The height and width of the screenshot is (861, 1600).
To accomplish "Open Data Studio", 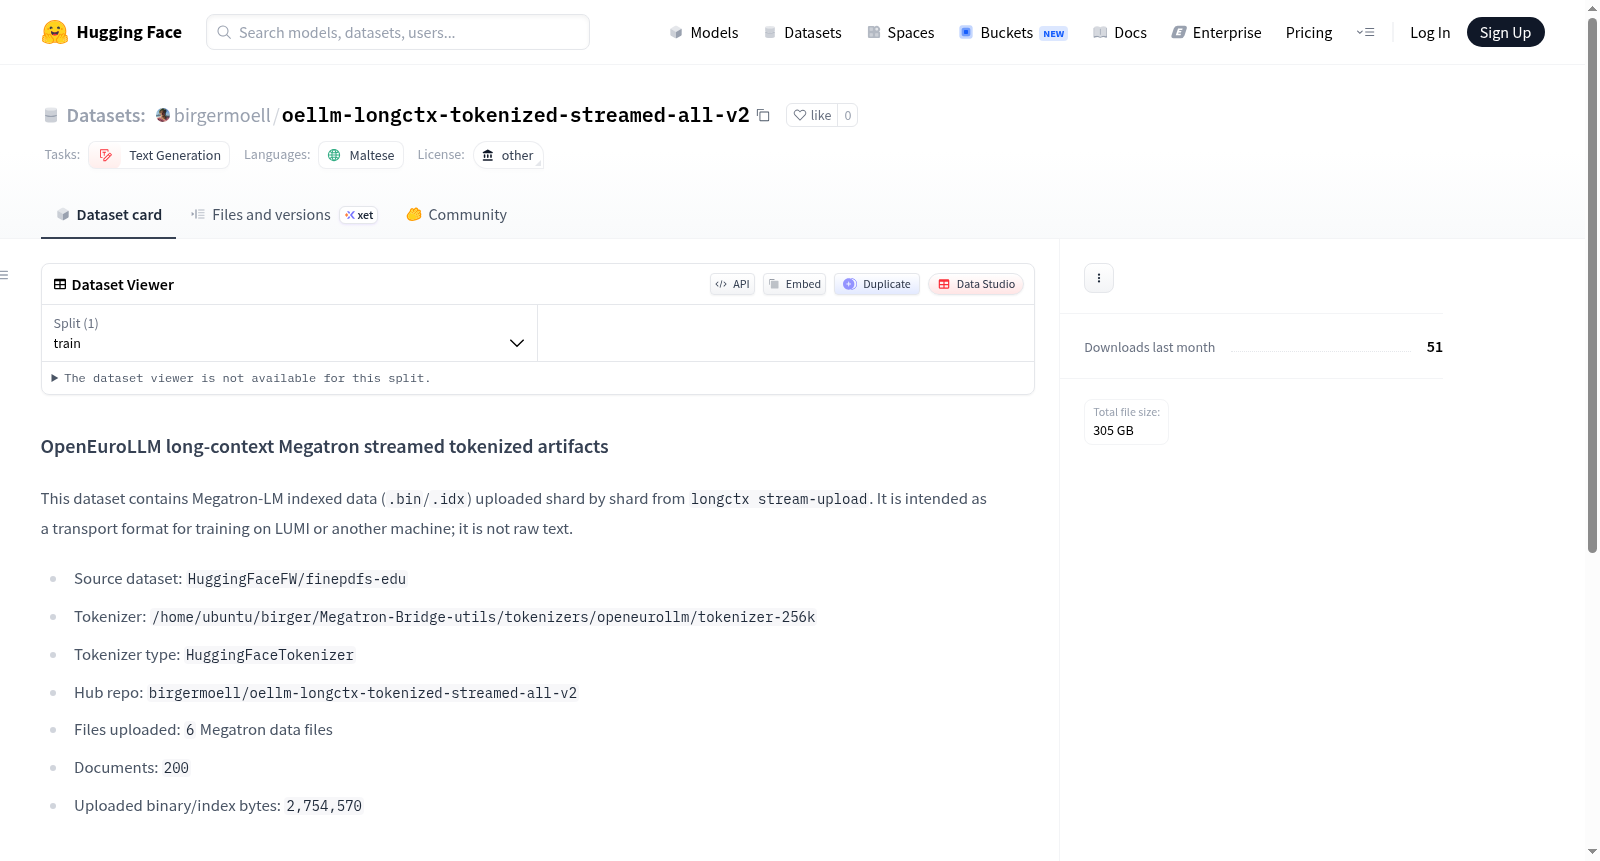I will point(976,284).
